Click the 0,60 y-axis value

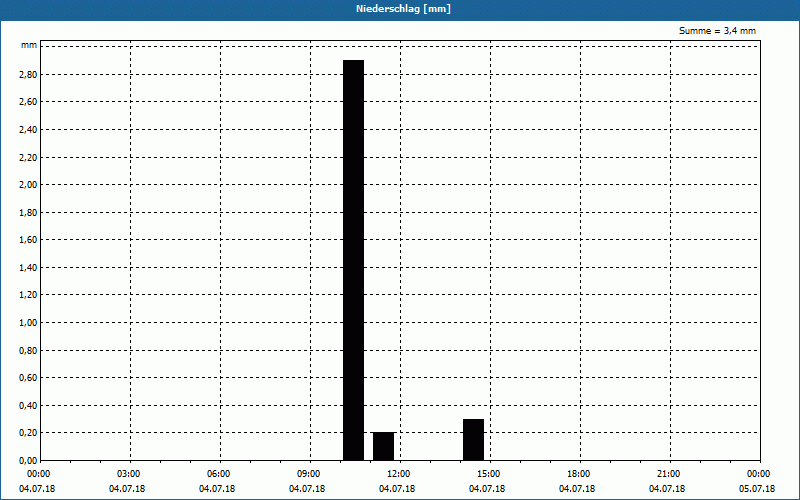coord(28,378)
